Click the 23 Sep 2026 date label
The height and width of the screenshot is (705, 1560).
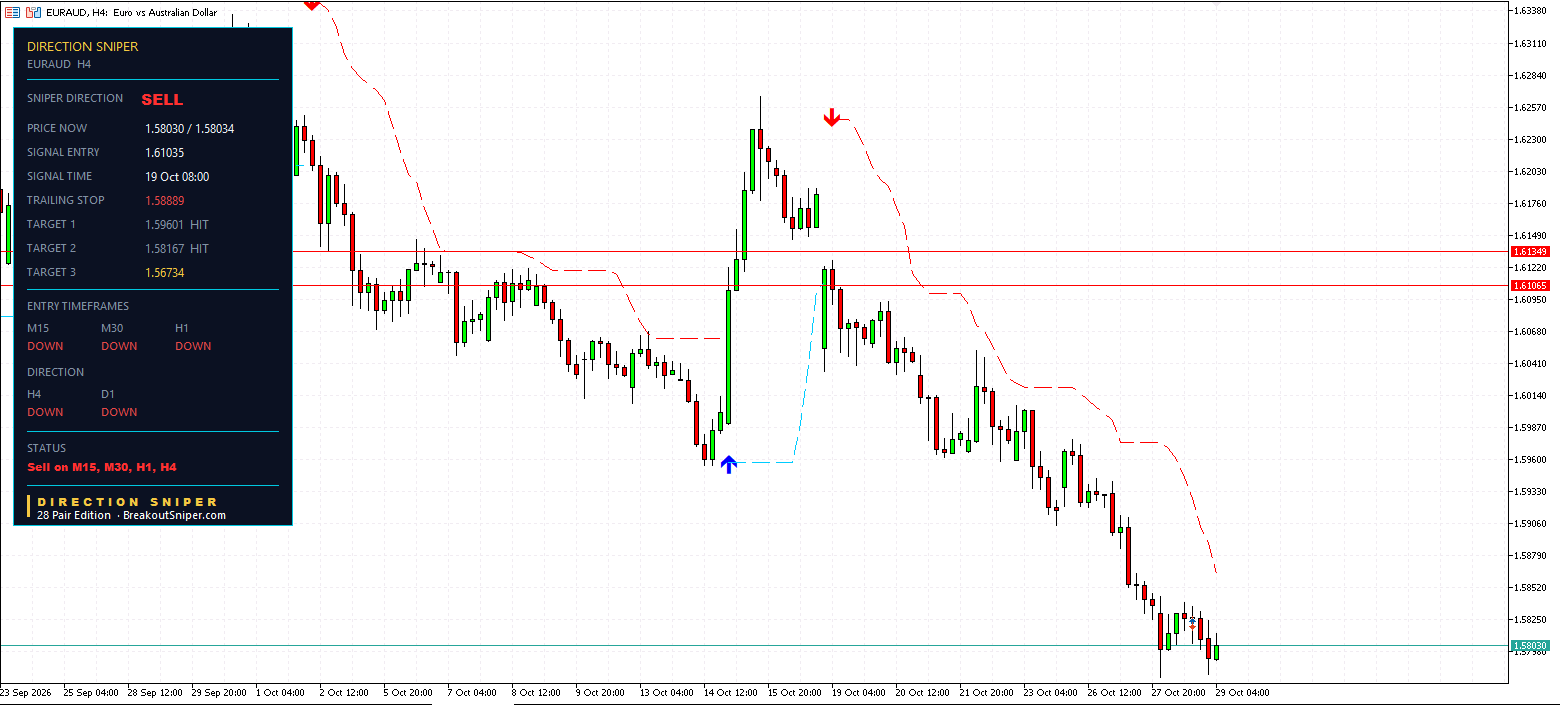(27, 692)
